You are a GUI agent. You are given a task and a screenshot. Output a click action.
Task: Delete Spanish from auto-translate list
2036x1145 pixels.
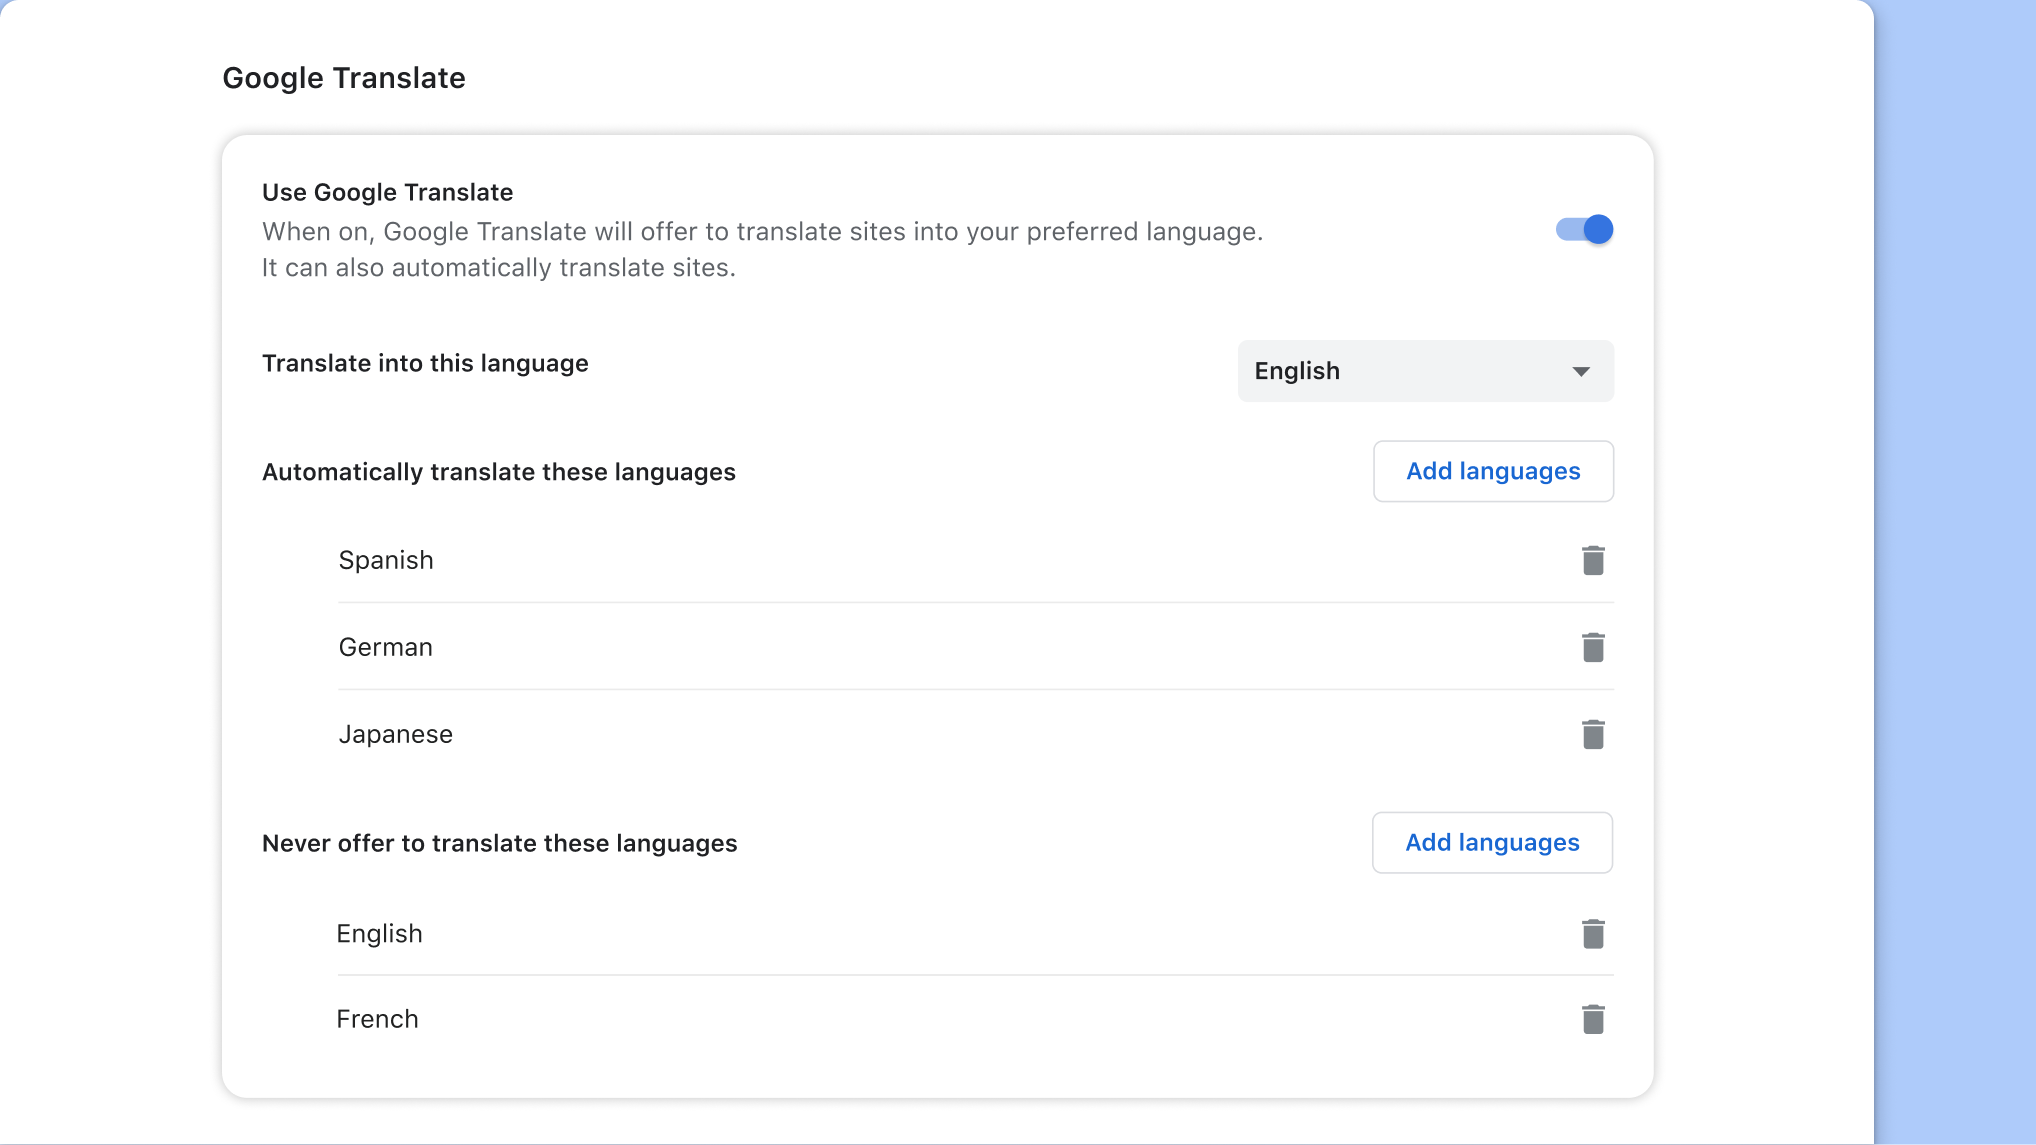1592,560
